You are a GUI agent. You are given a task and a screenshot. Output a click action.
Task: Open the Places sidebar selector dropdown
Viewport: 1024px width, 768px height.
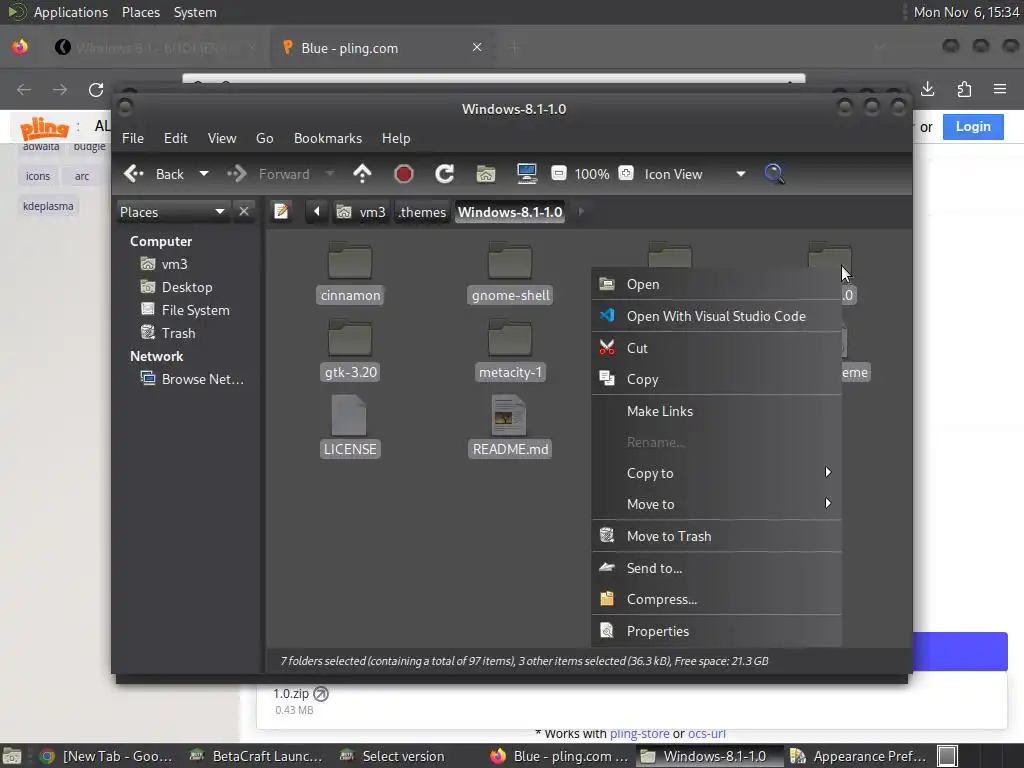coord(172,212)
